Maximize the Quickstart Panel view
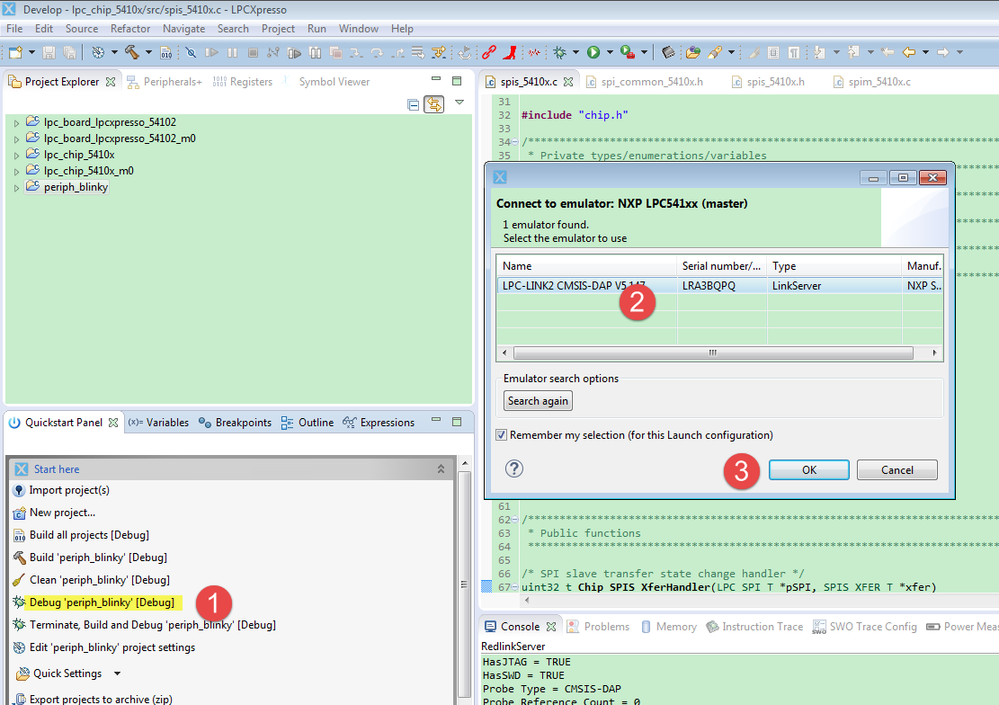The width and height of the screenshot is (999, 705). coord(457,422)
